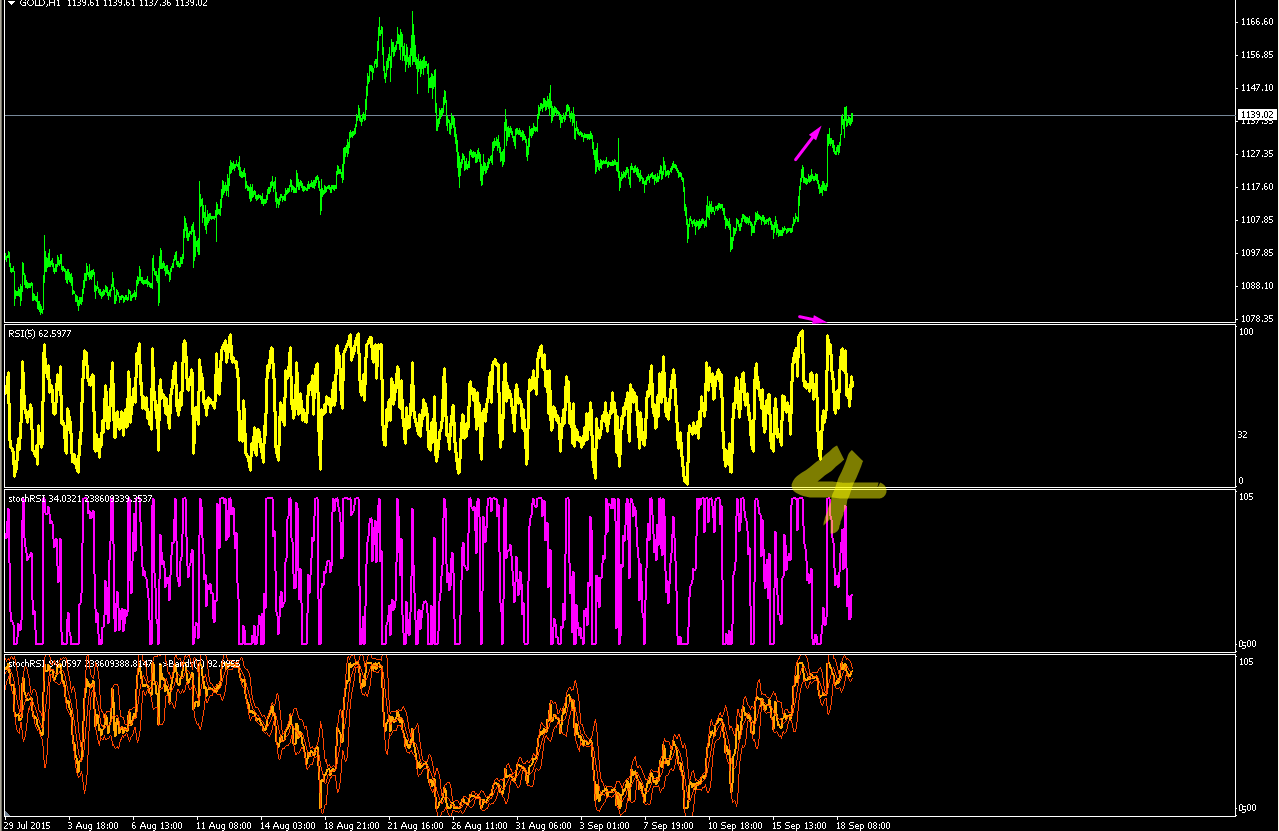Click the 1156.85 price scale label

pyautogui.click(x=1256, y=55)
